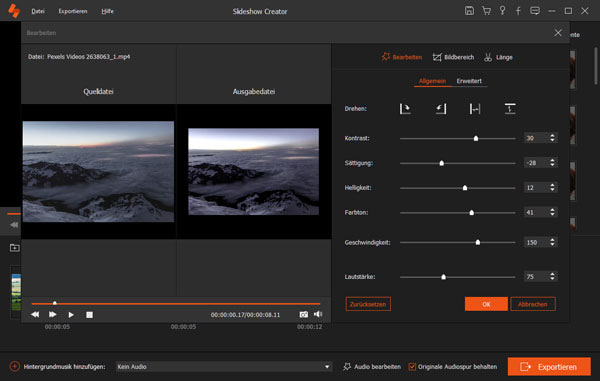Click the add folder icon on left
Viewport: 600px width, 381px height.
[x=15, y=248]
